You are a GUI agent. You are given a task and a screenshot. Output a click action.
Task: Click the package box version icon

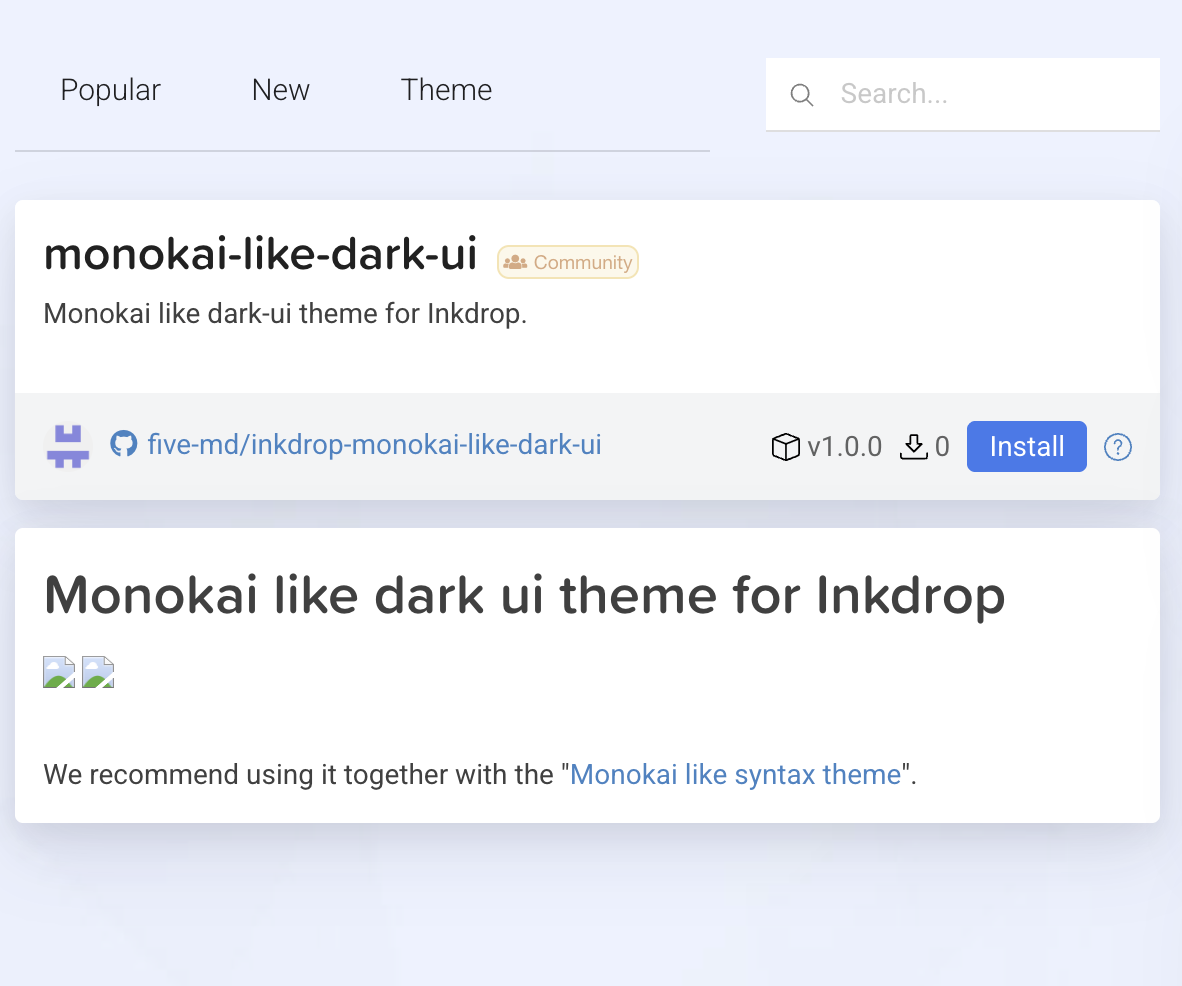tap(786, 447)
